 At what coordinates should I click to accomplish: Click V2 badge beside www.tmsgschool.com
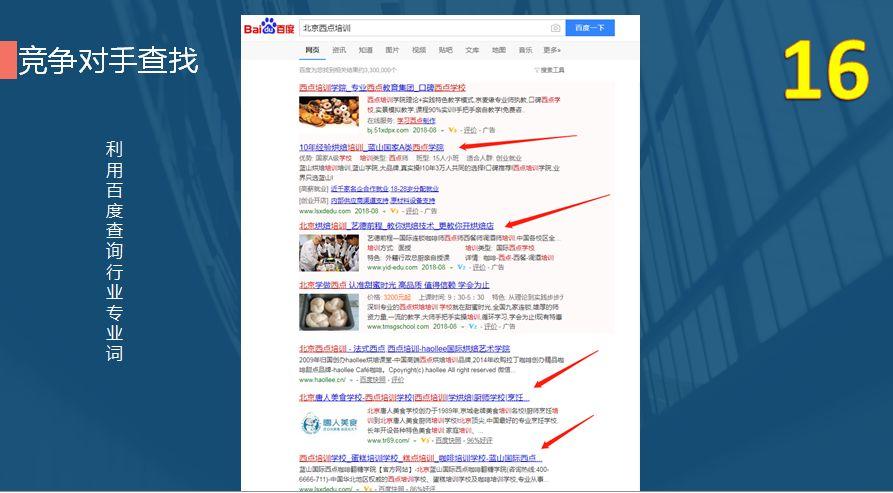[473, 327]
